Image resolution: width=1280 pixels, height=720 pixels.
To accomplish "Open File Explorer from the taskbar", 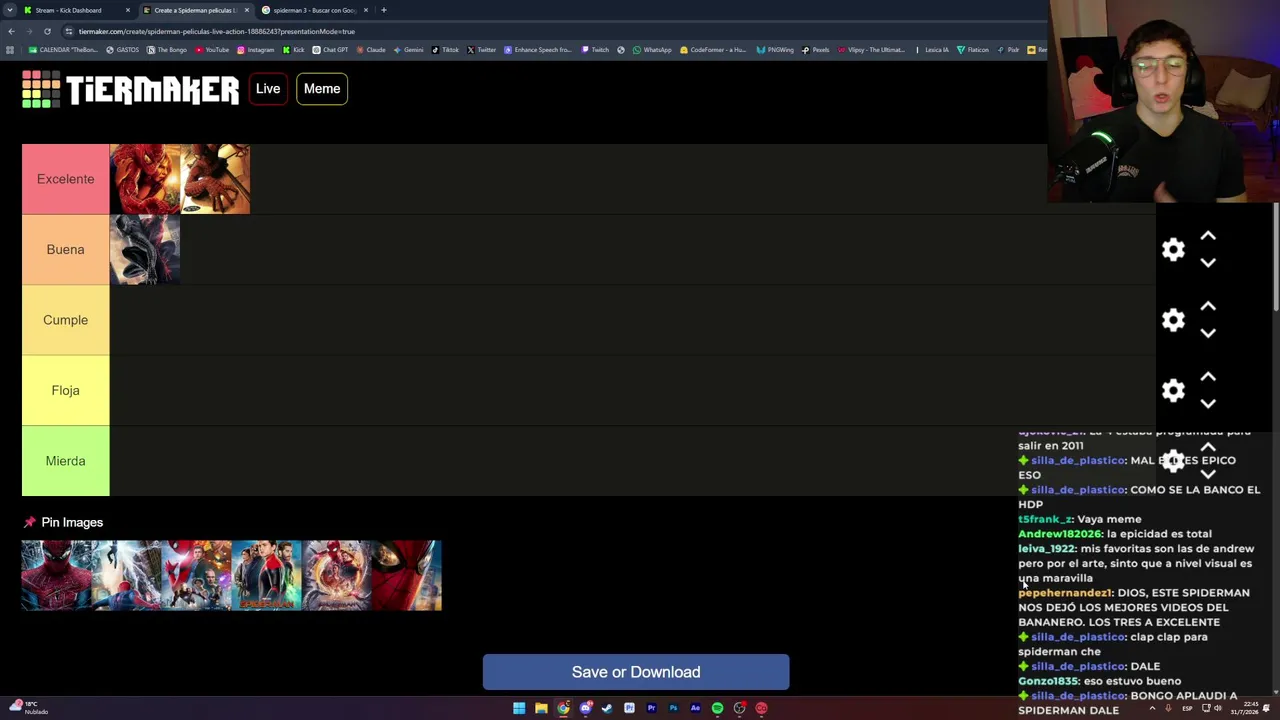I will pos(541,708).
